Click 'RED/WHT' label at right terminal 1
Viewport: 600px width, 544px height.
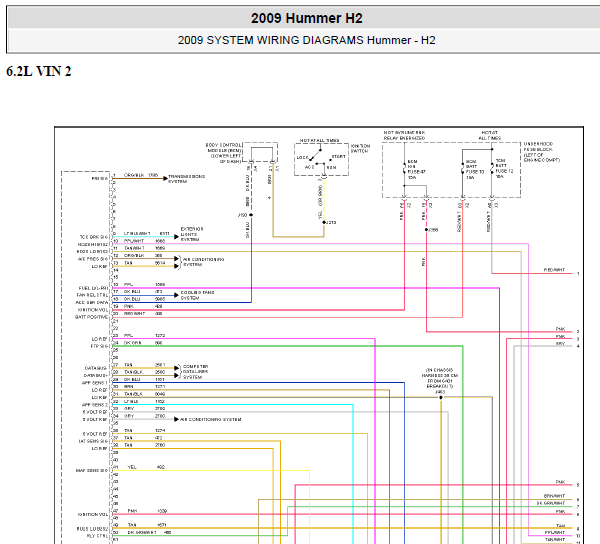tap(554, 270)
